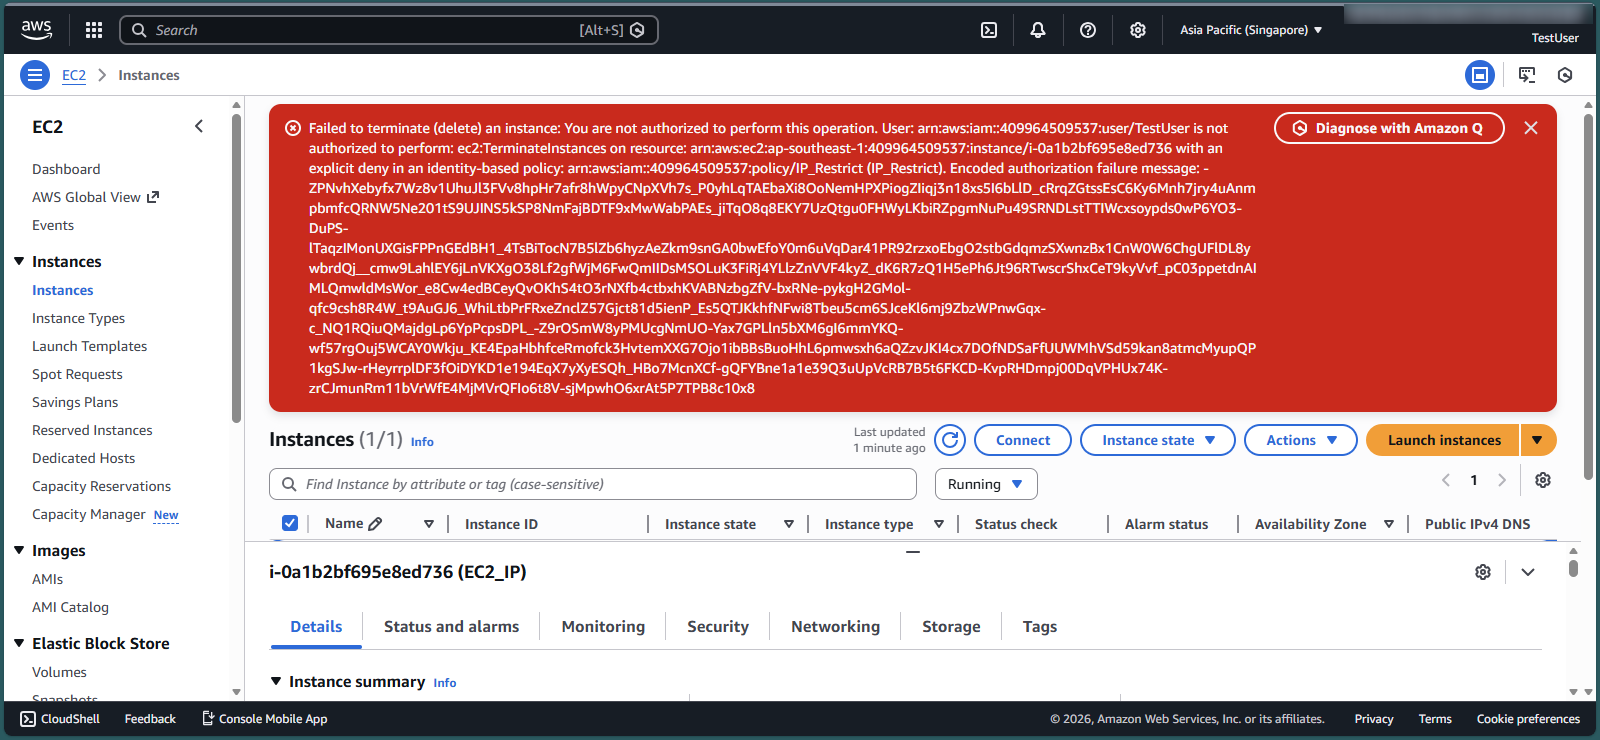Click the Launch instances button

point(1443,440)
